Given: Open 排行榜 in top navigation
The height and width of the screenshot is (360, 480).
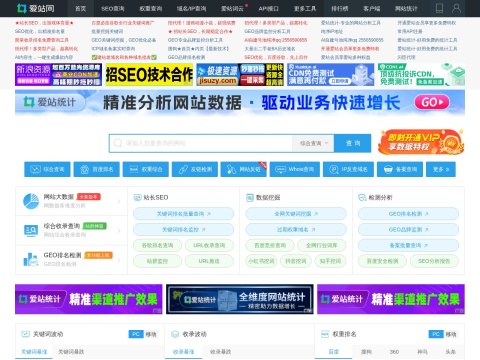Looking at the screenshot, I should click(x=340, y=8).
